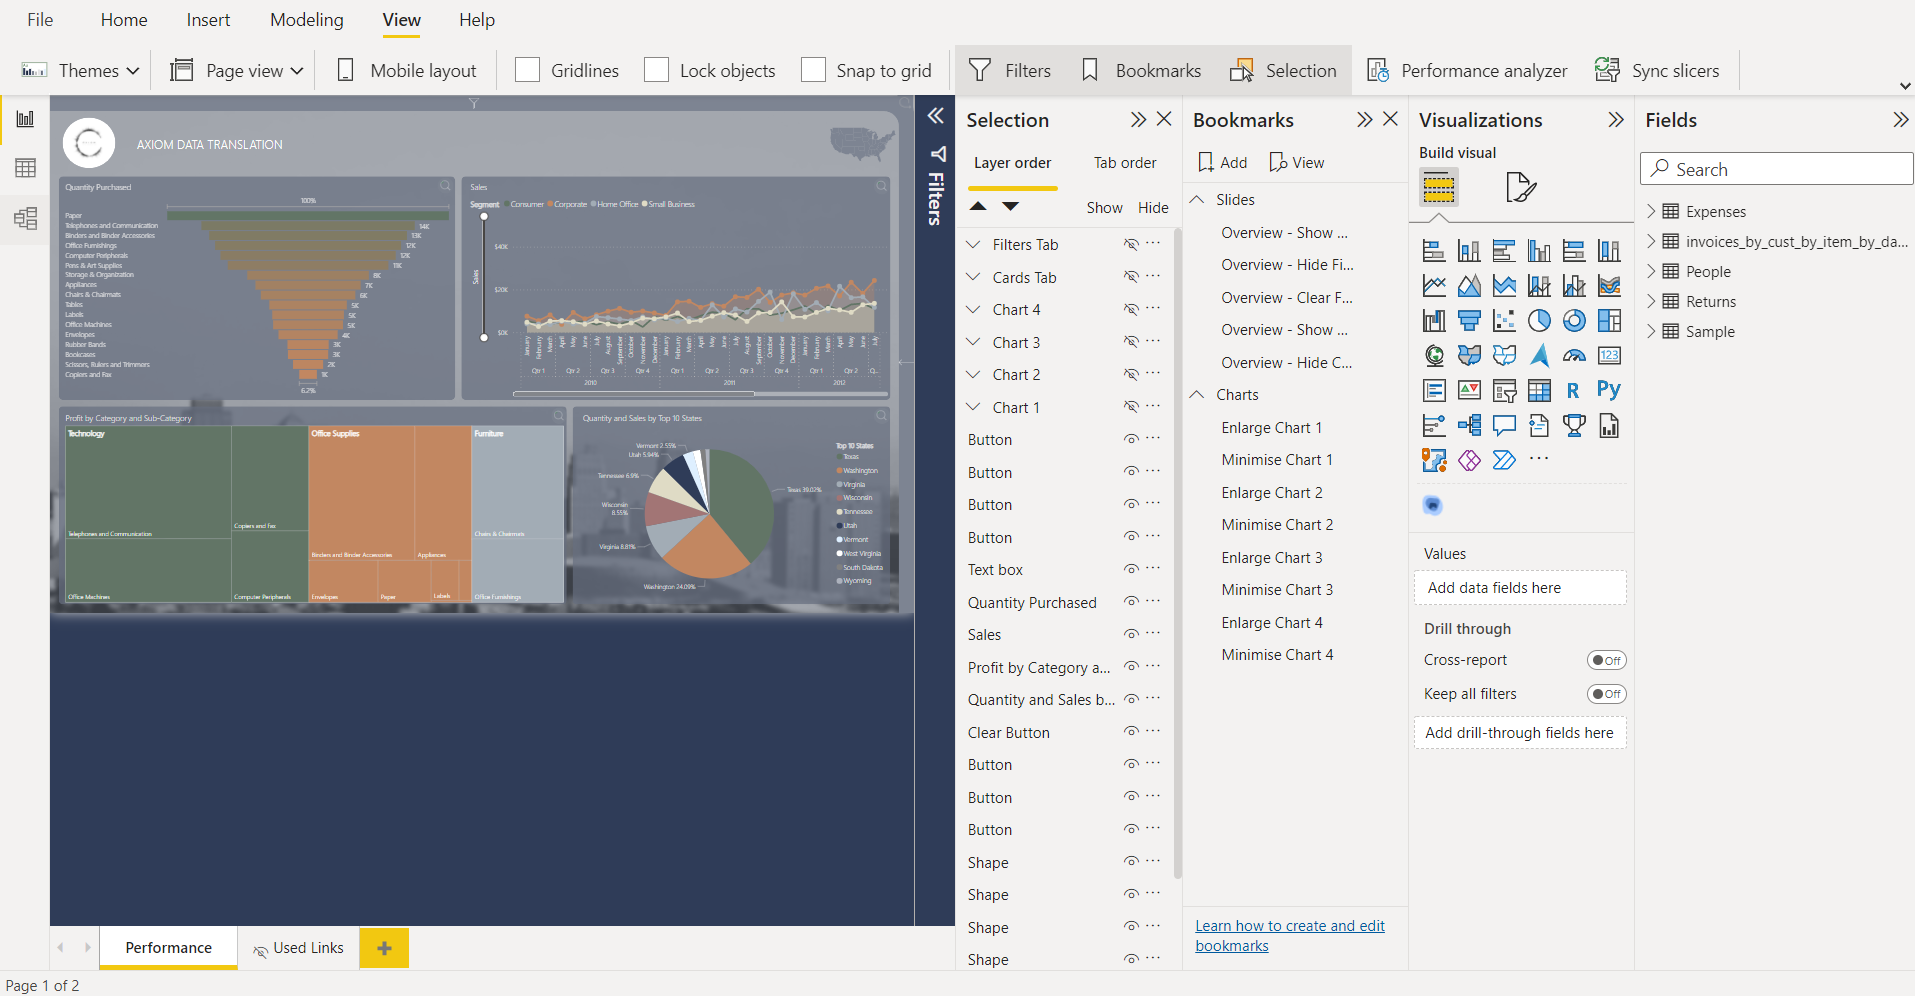
Task: Select the globe Map visual
Action: 1434,355
